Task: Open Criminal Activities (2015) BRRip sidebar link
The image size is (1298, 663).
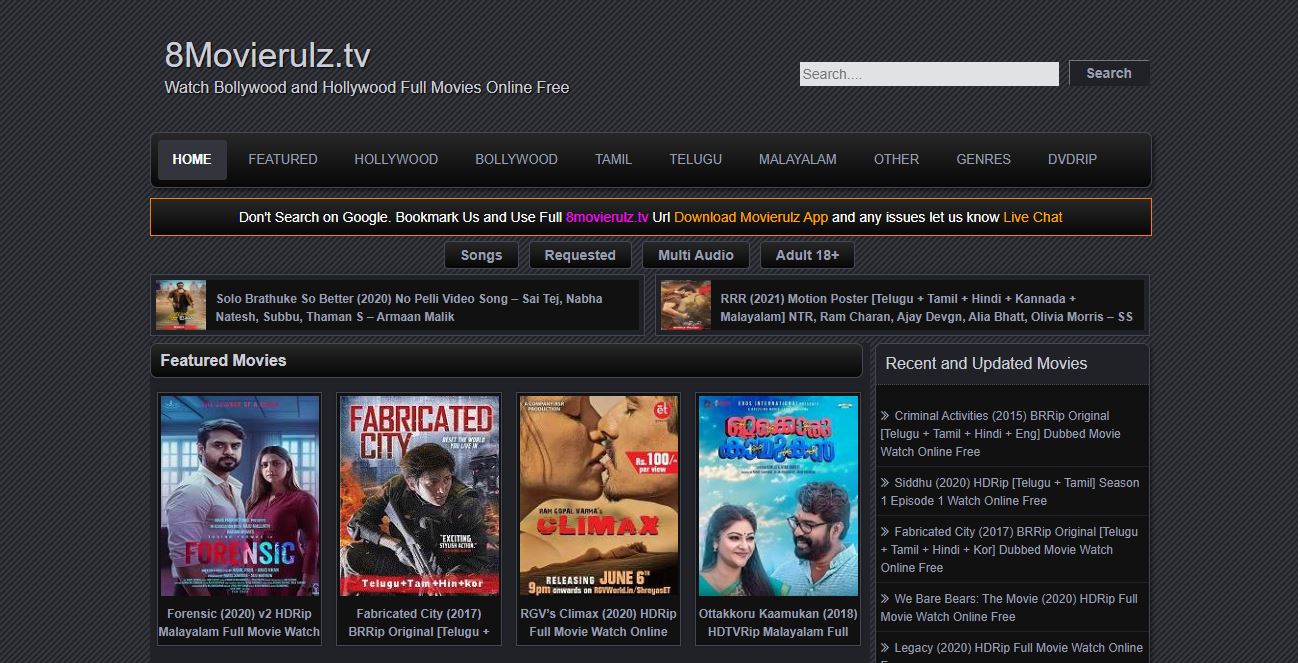Action: point(1001,433)
